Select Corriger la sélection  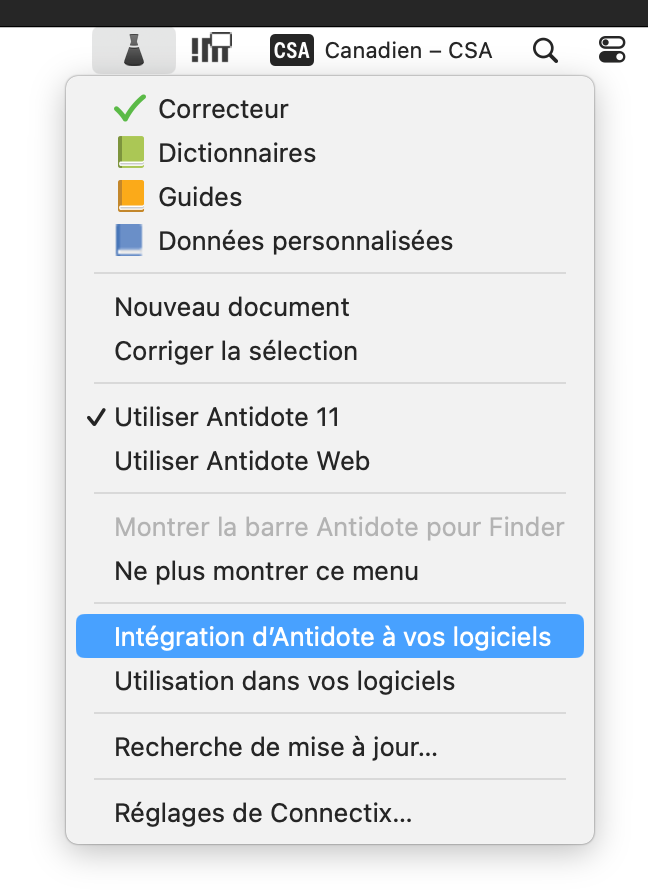click(236, 351)
